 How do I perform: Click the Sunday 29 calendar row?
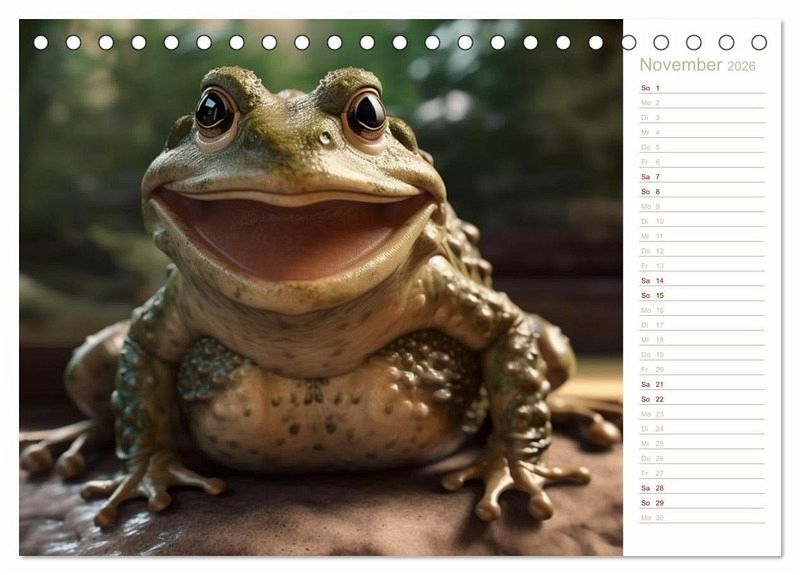tap(700, 503)
